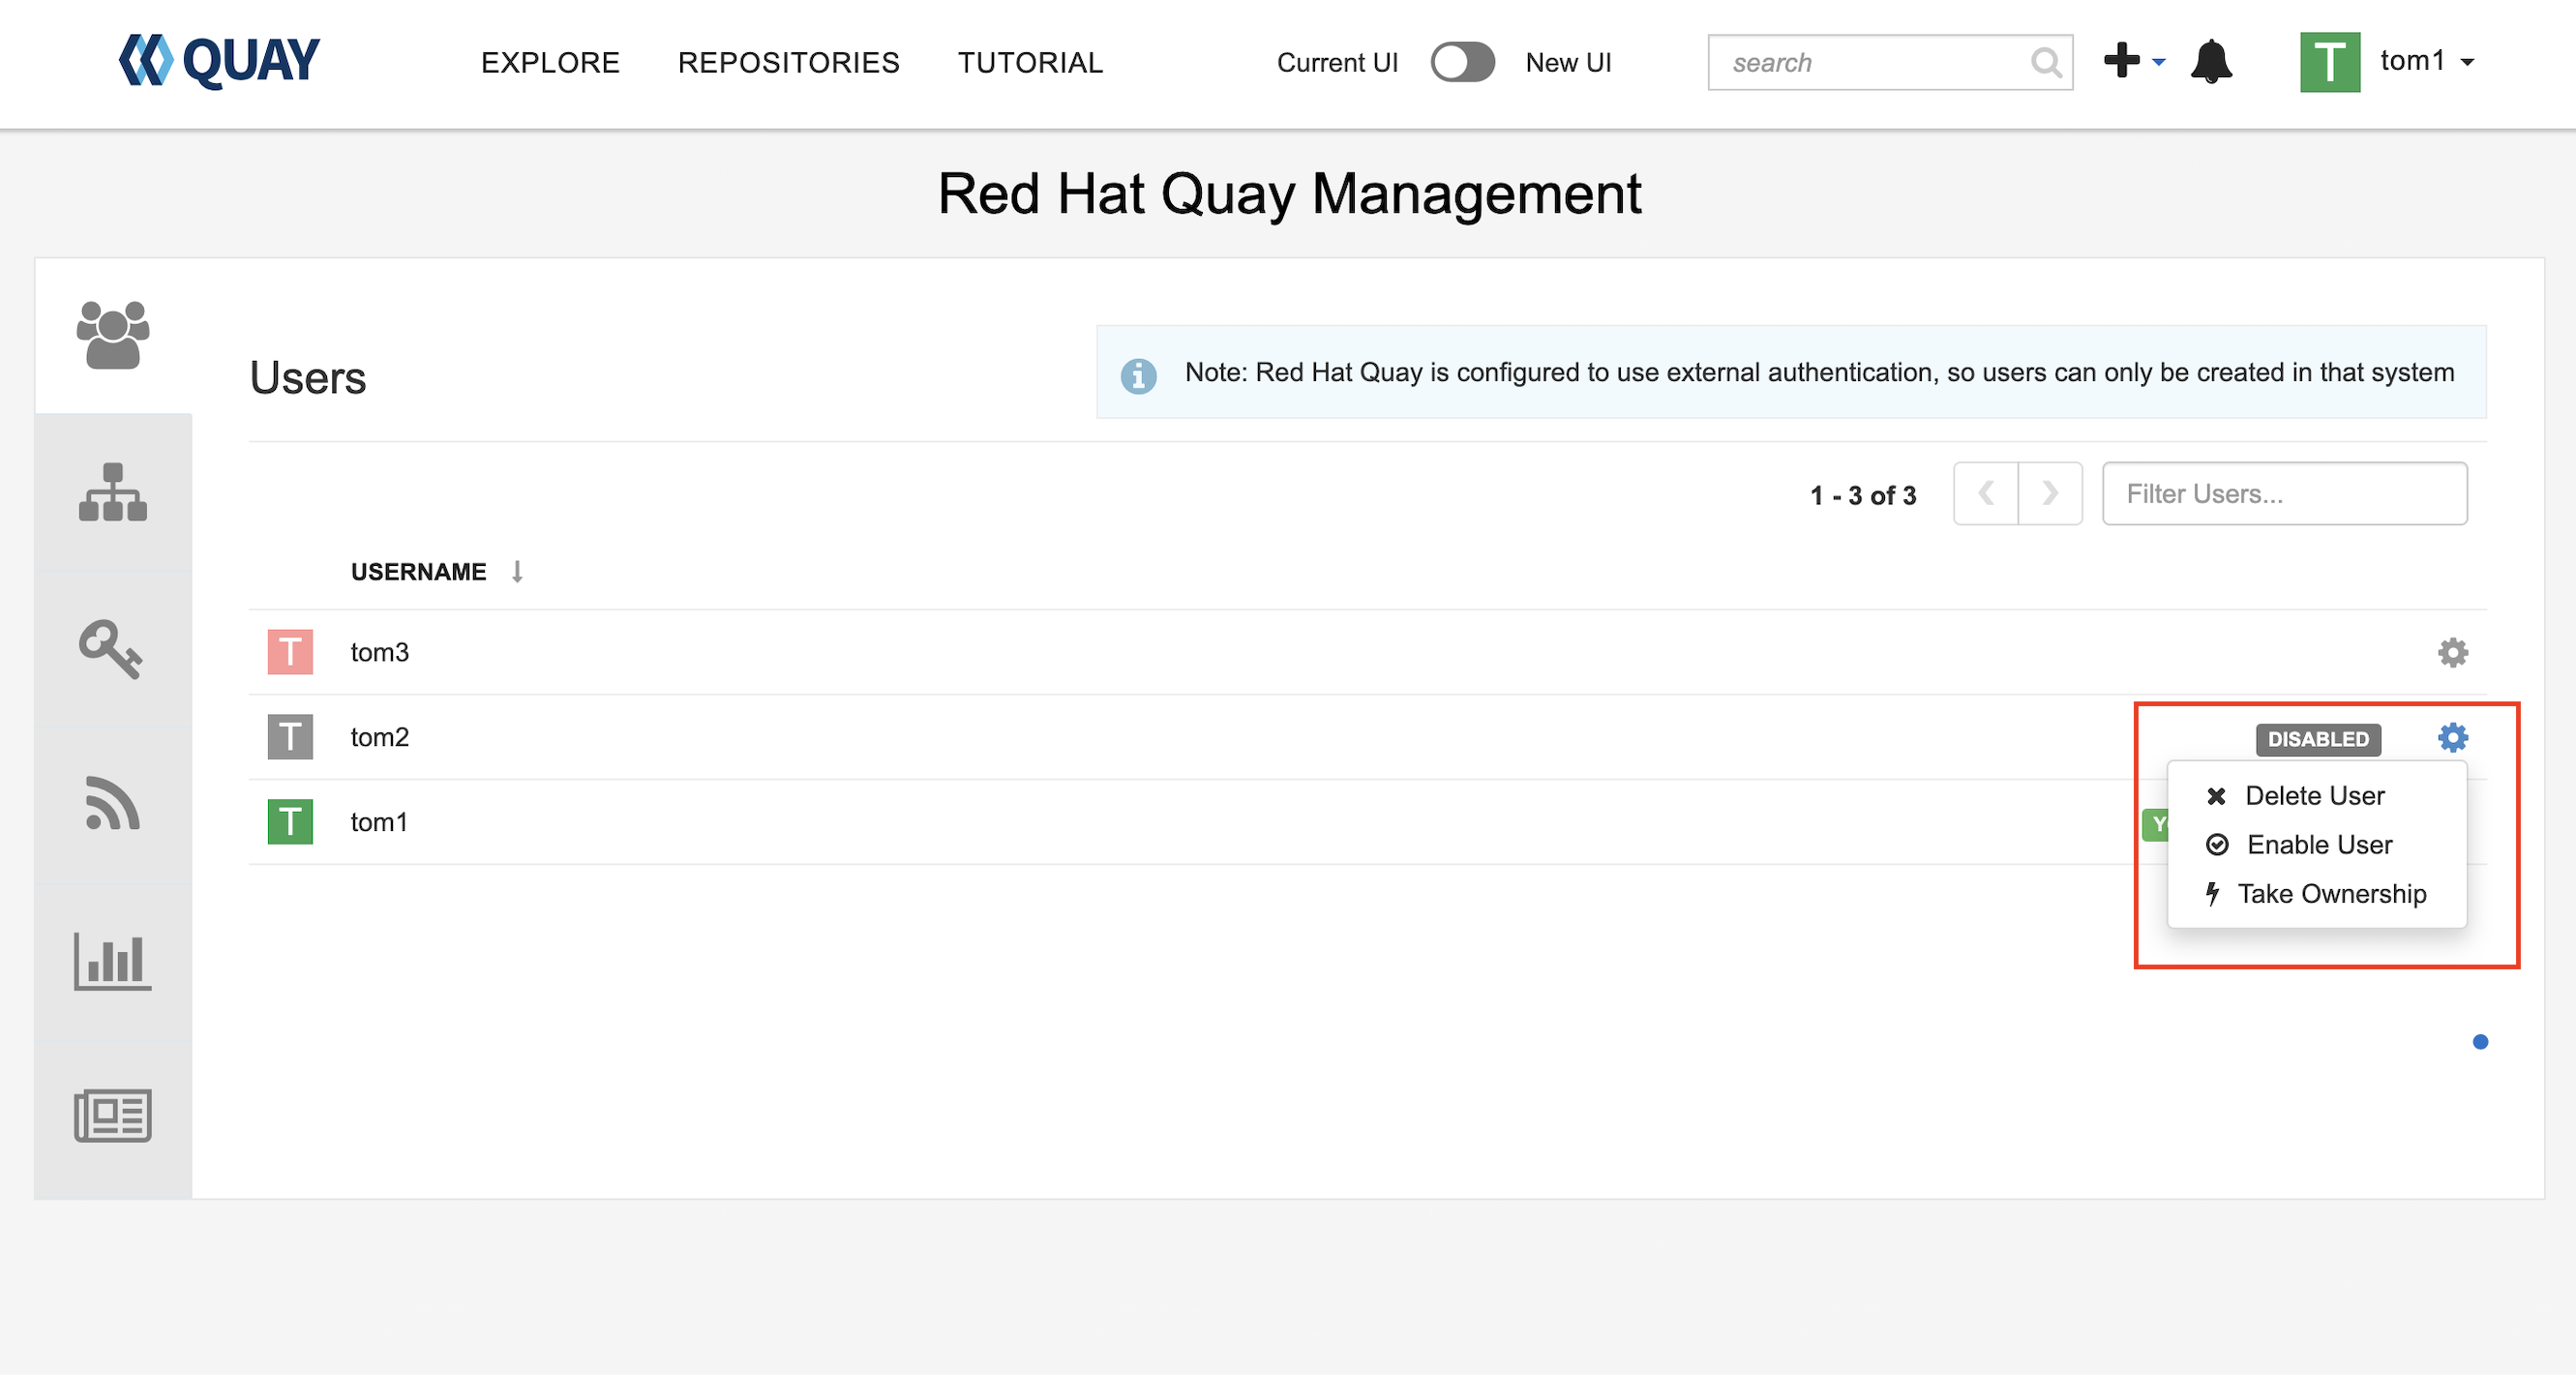Choose Enable User in the menu
The width and height of the screenshot is (2576, 1397).
pyautogui.click(x=2318, y=845)
